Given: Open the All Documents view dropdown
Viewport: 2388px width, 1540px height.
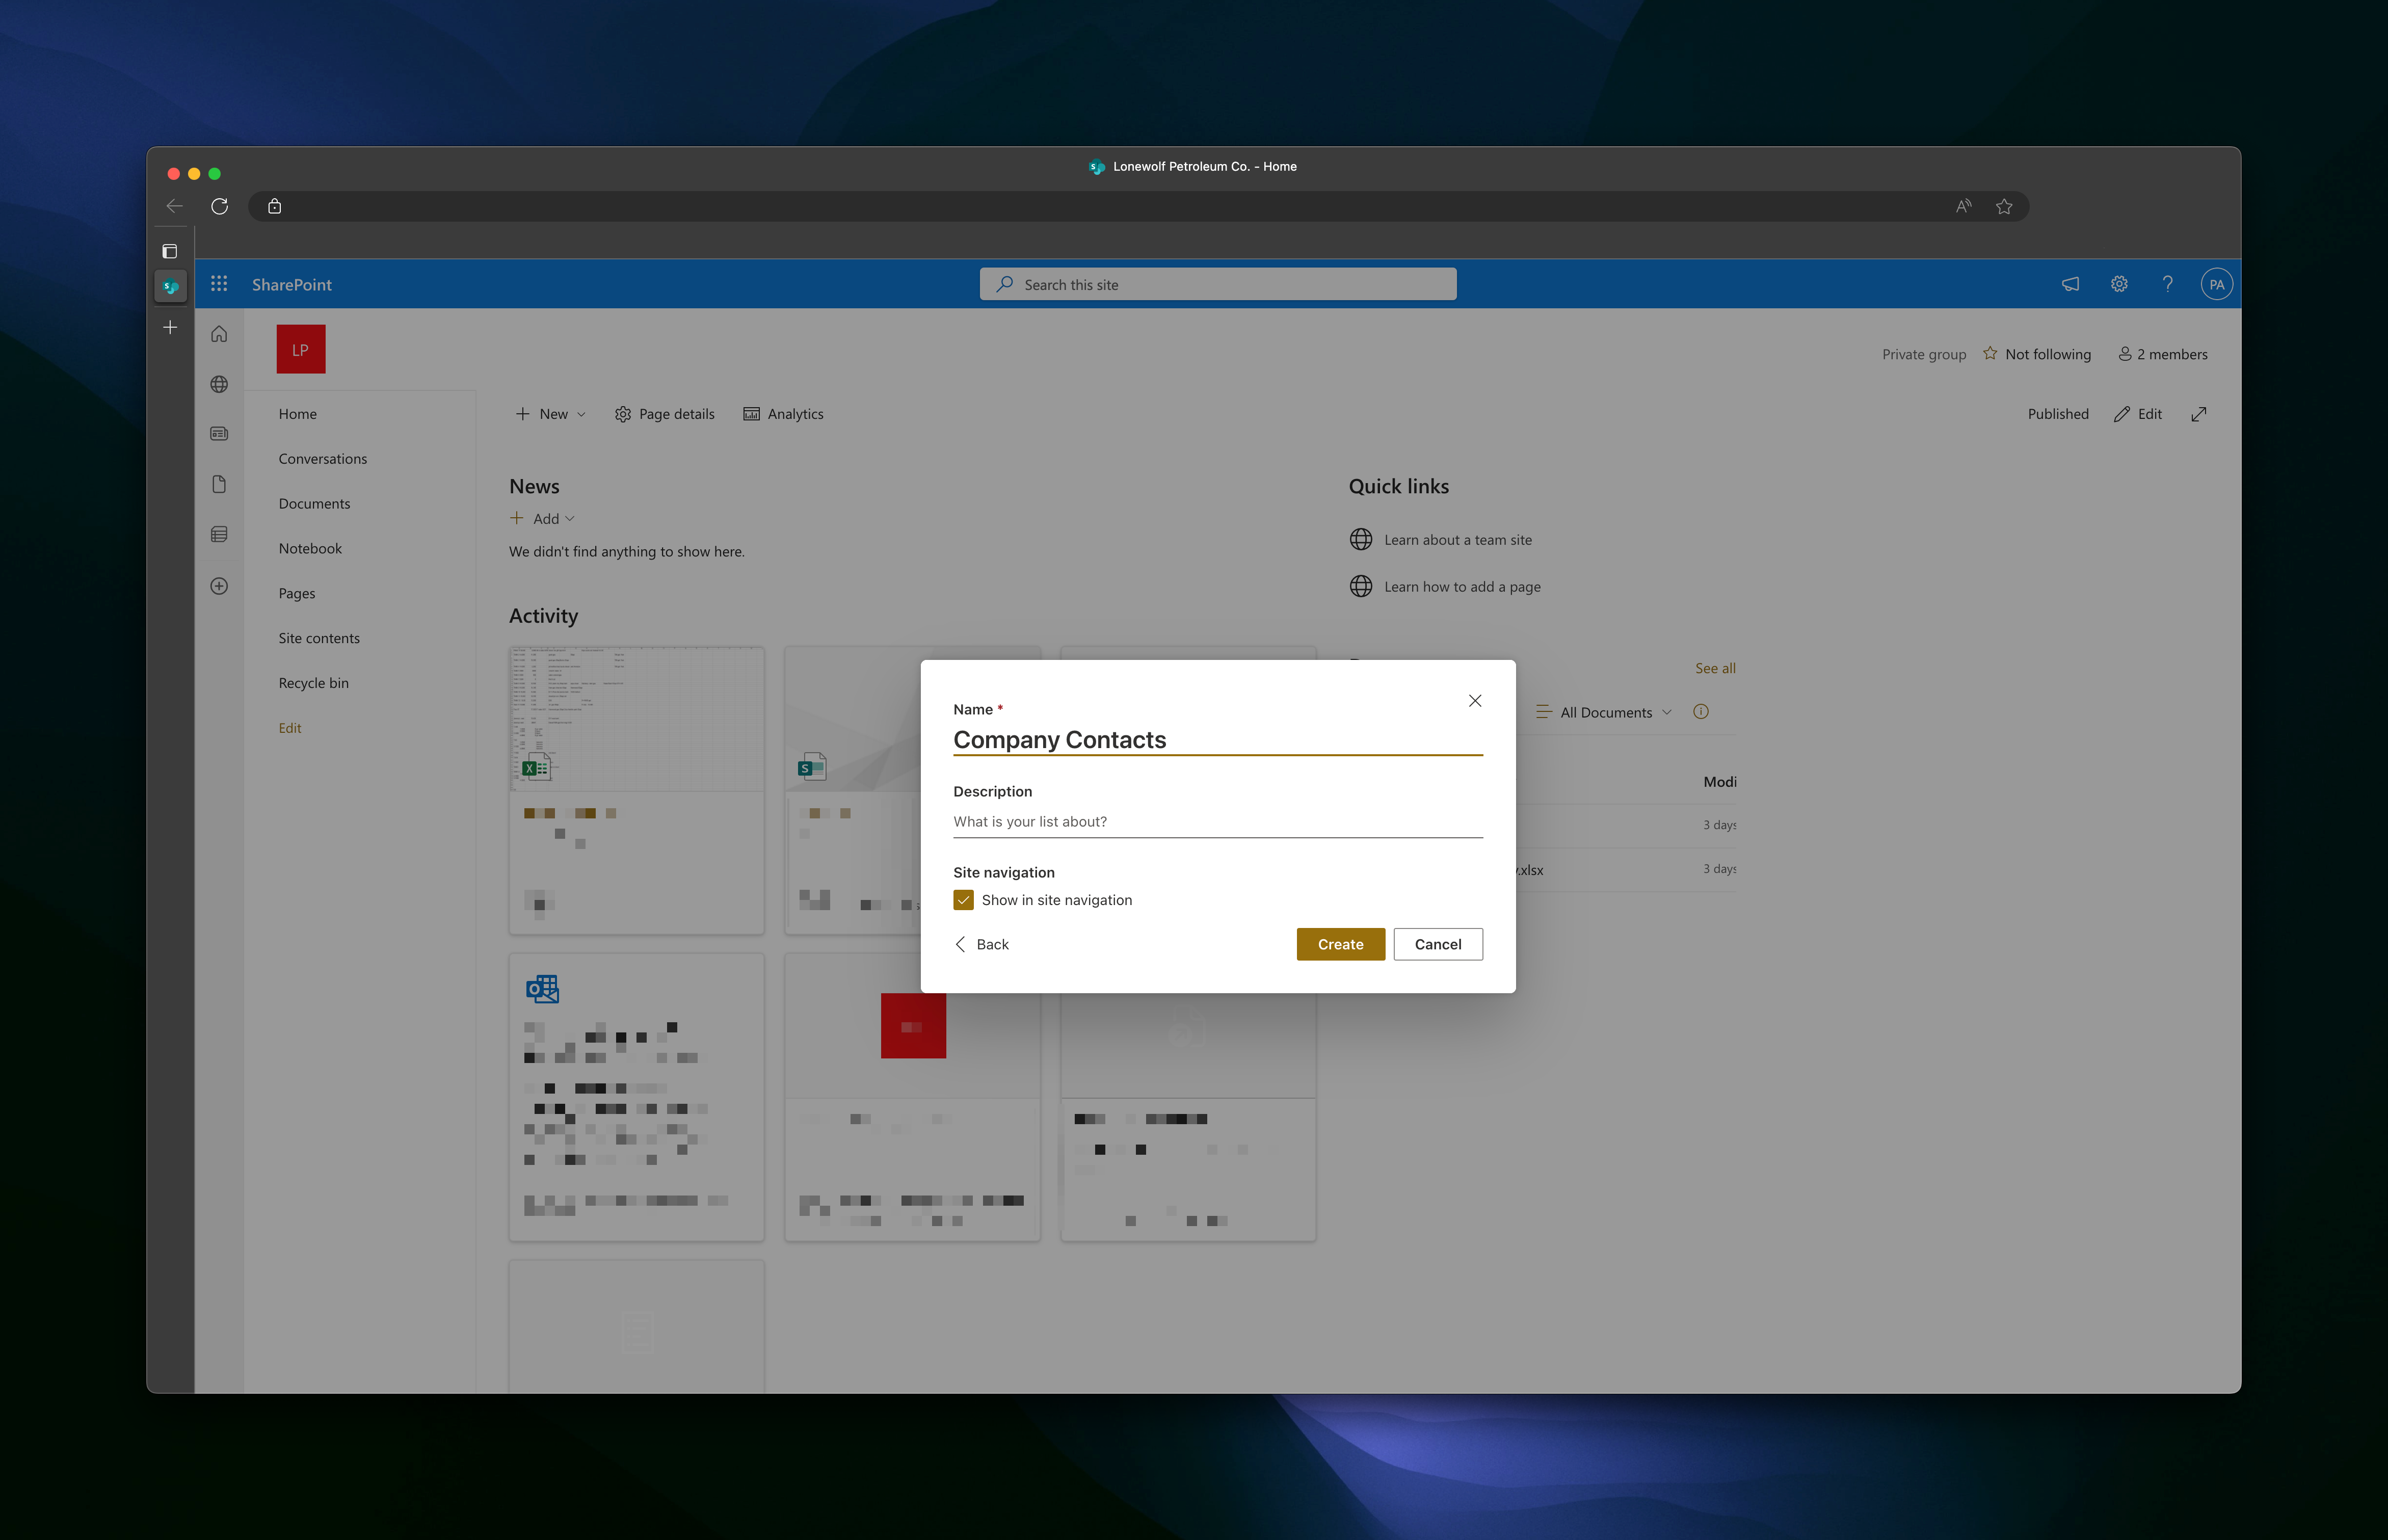Looking at the screenshot, I should [1603, 712].
